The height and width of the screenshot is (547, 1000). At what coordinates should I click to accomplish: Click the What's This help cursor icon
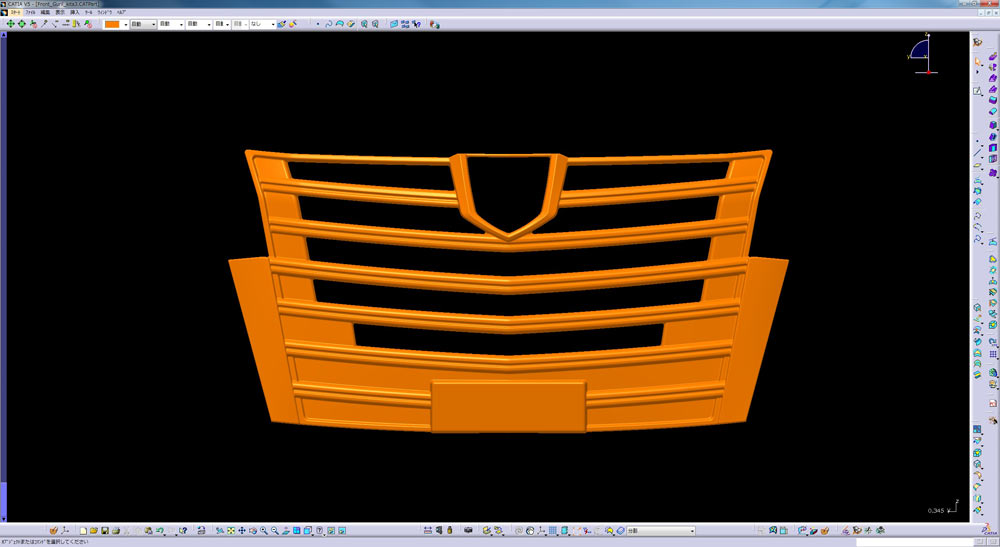(183, 530)
